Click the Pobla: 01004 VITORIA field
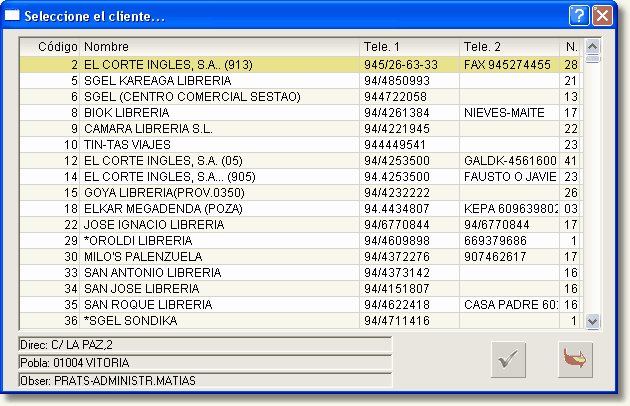 (x=205, y=363)
